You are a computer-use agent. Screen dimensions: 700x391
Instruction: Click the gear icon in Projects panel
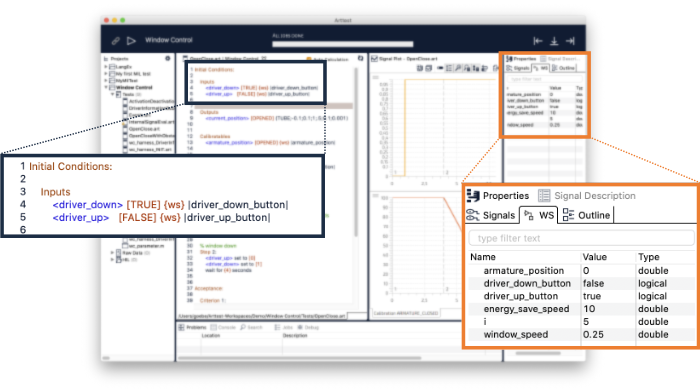tap(168, 58)
